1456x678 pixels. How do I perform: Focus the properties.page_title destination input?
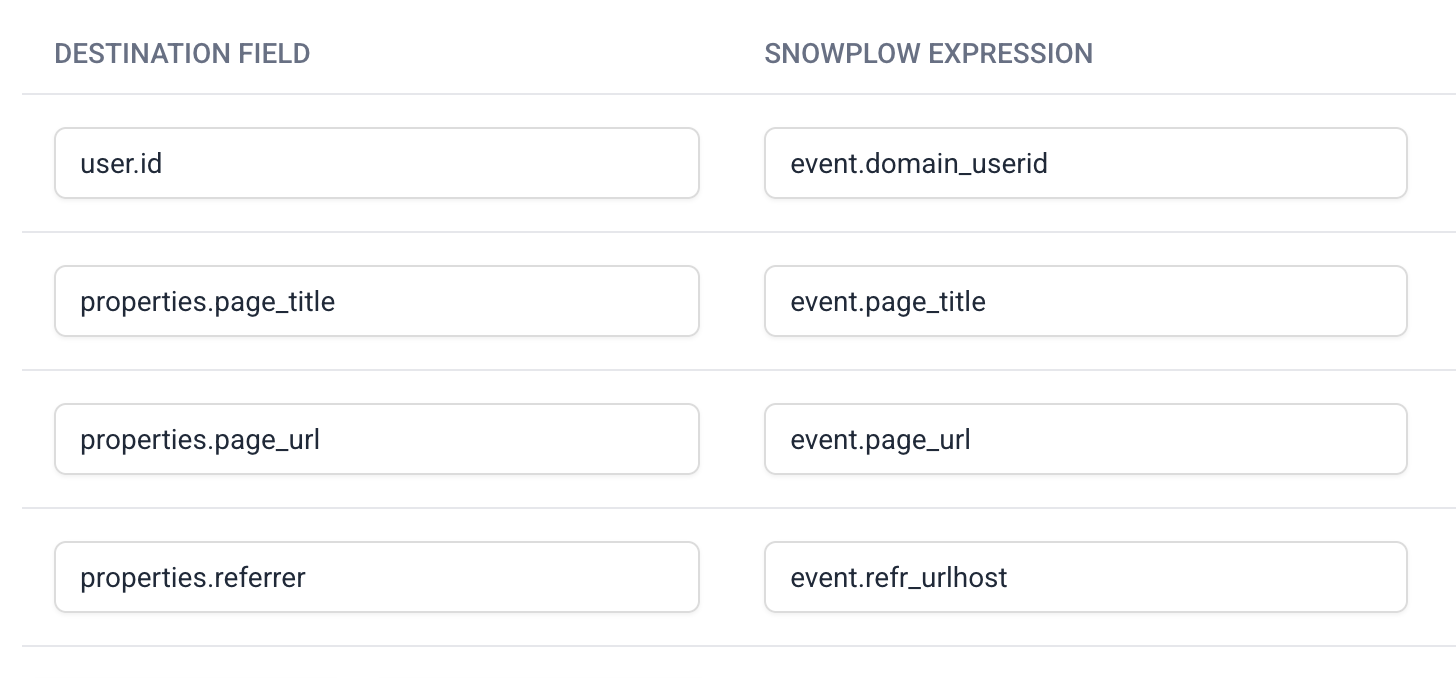coord(376,301)
